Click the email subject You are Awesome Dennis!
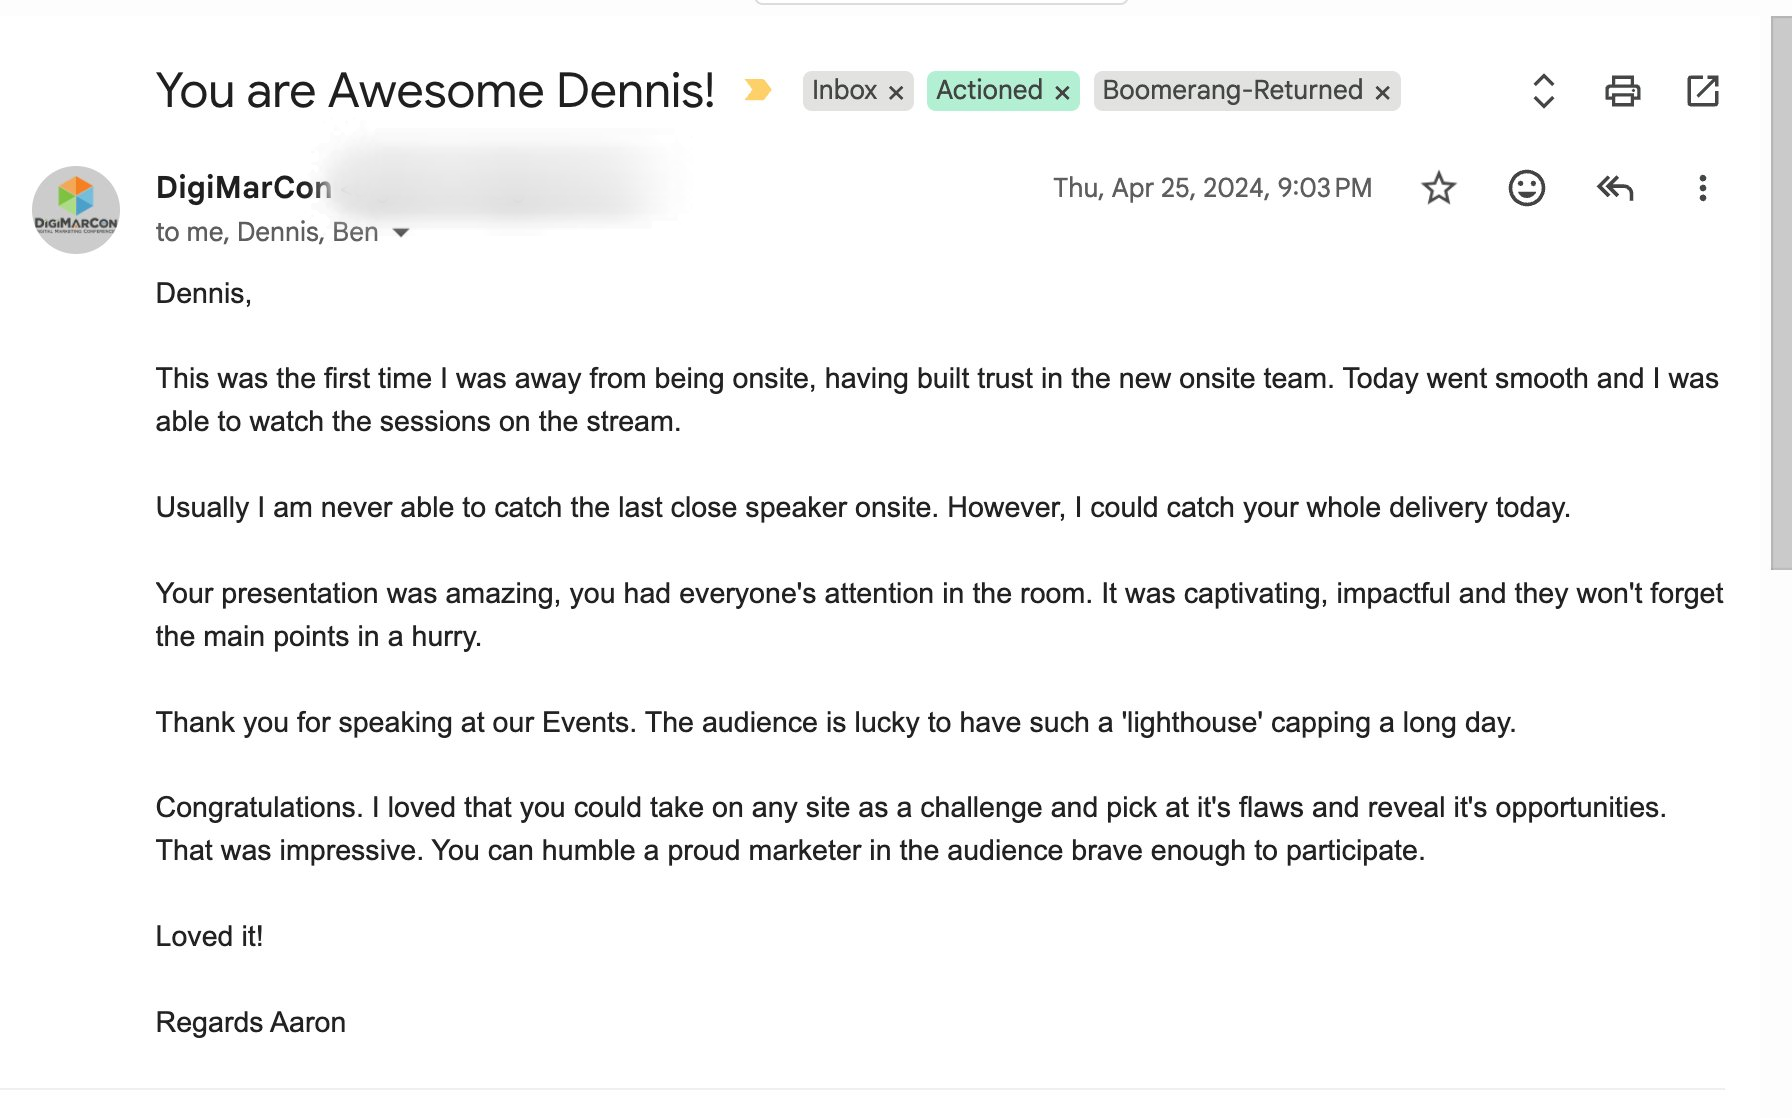The image size is (1792, 1118). click(x=435, y=90)
